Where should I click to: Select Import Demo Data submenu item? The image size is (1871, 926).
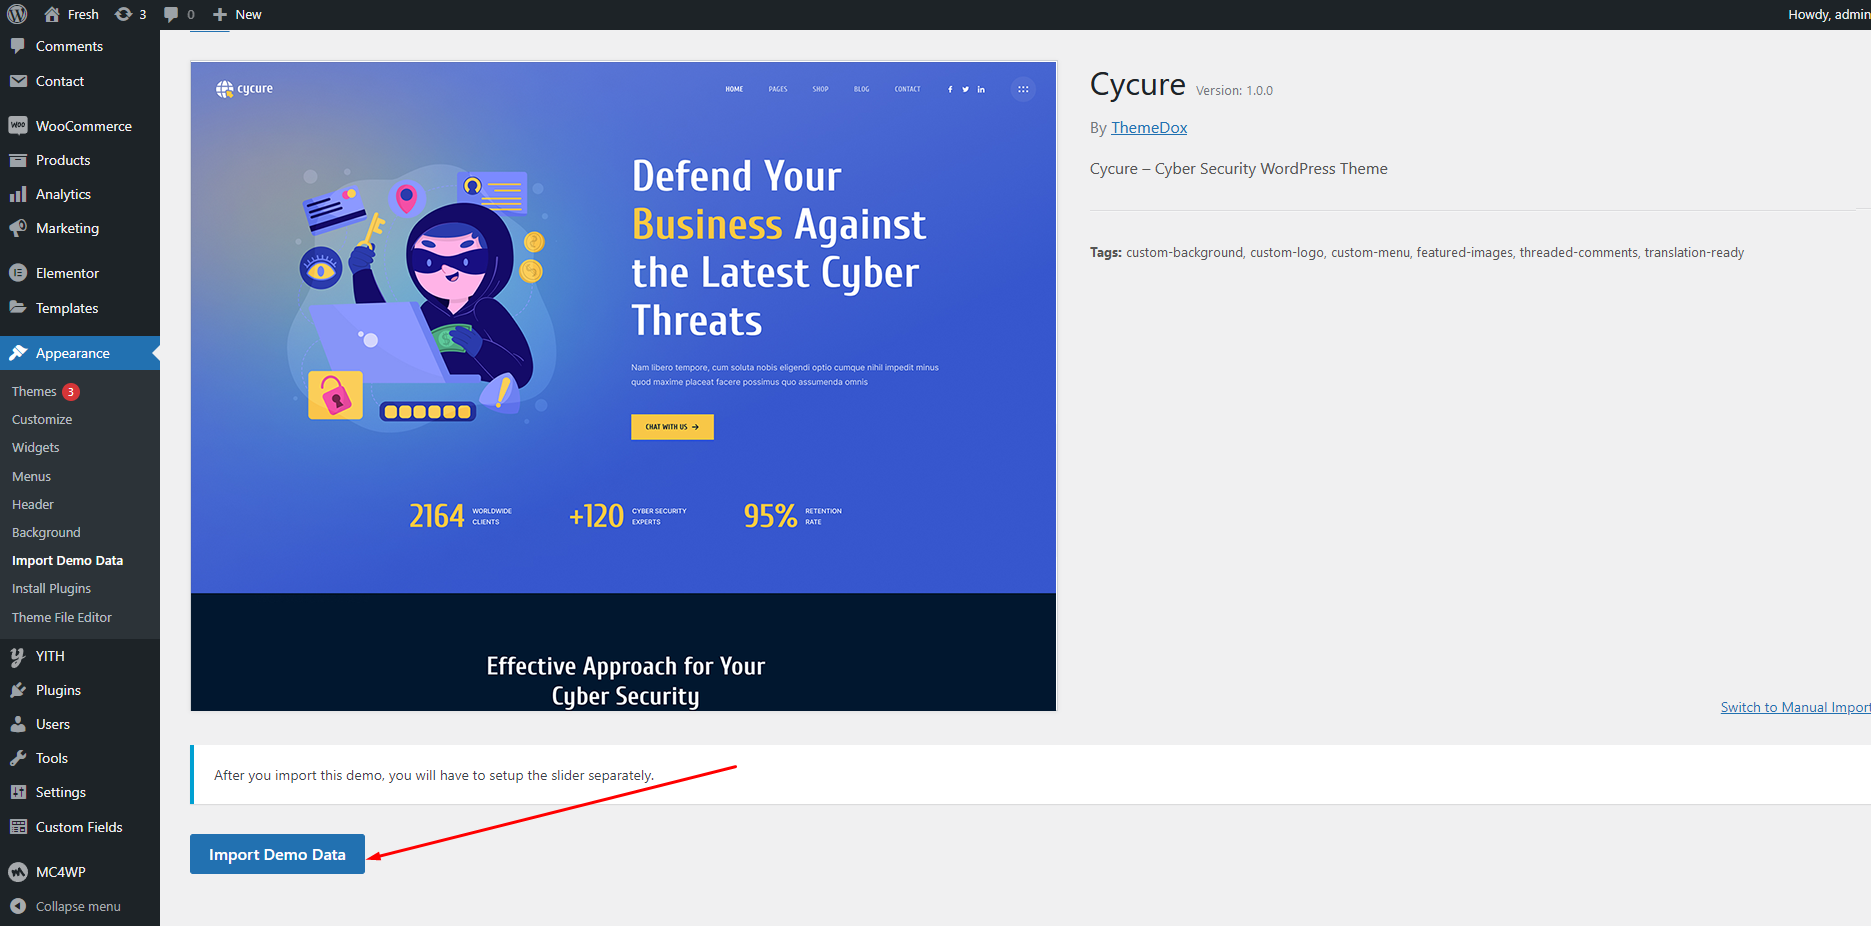(x=67, y=560)
